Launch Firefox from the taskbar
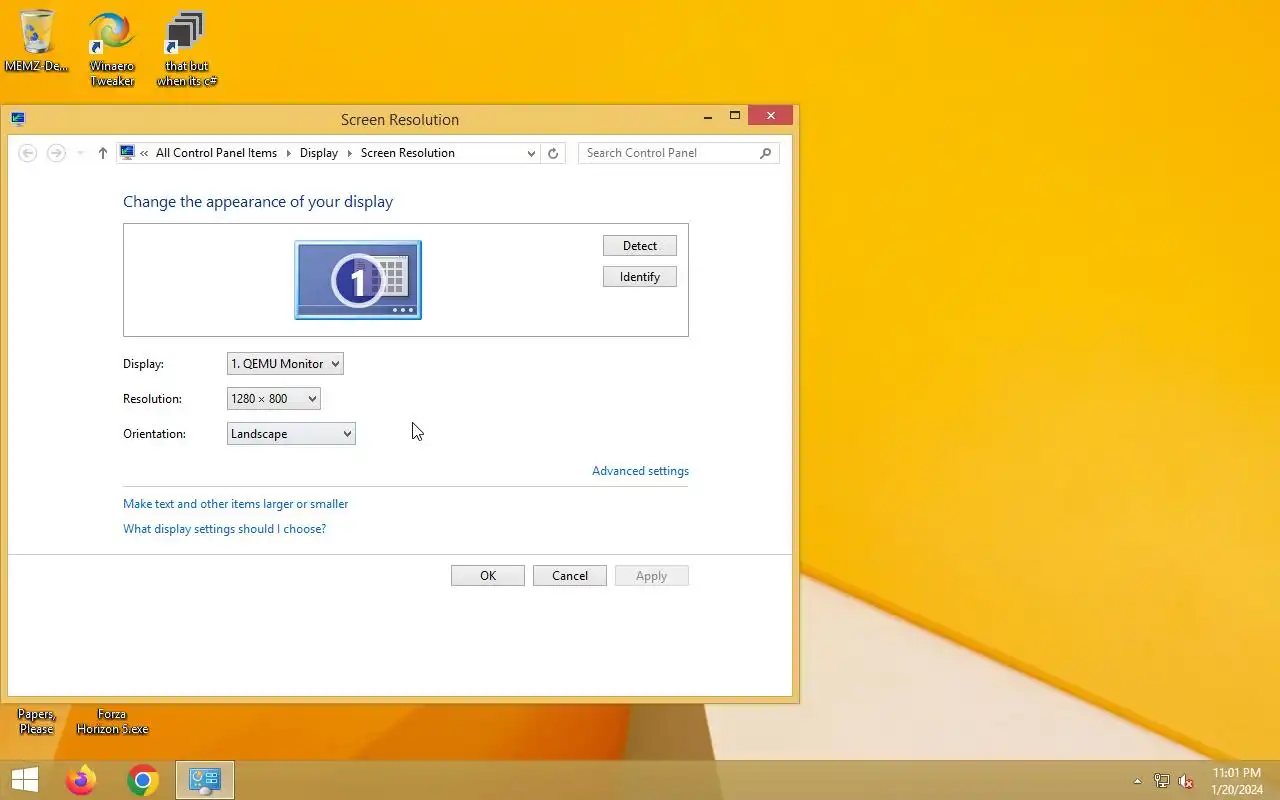This screenshot has height=800, width=1280. 81,780
